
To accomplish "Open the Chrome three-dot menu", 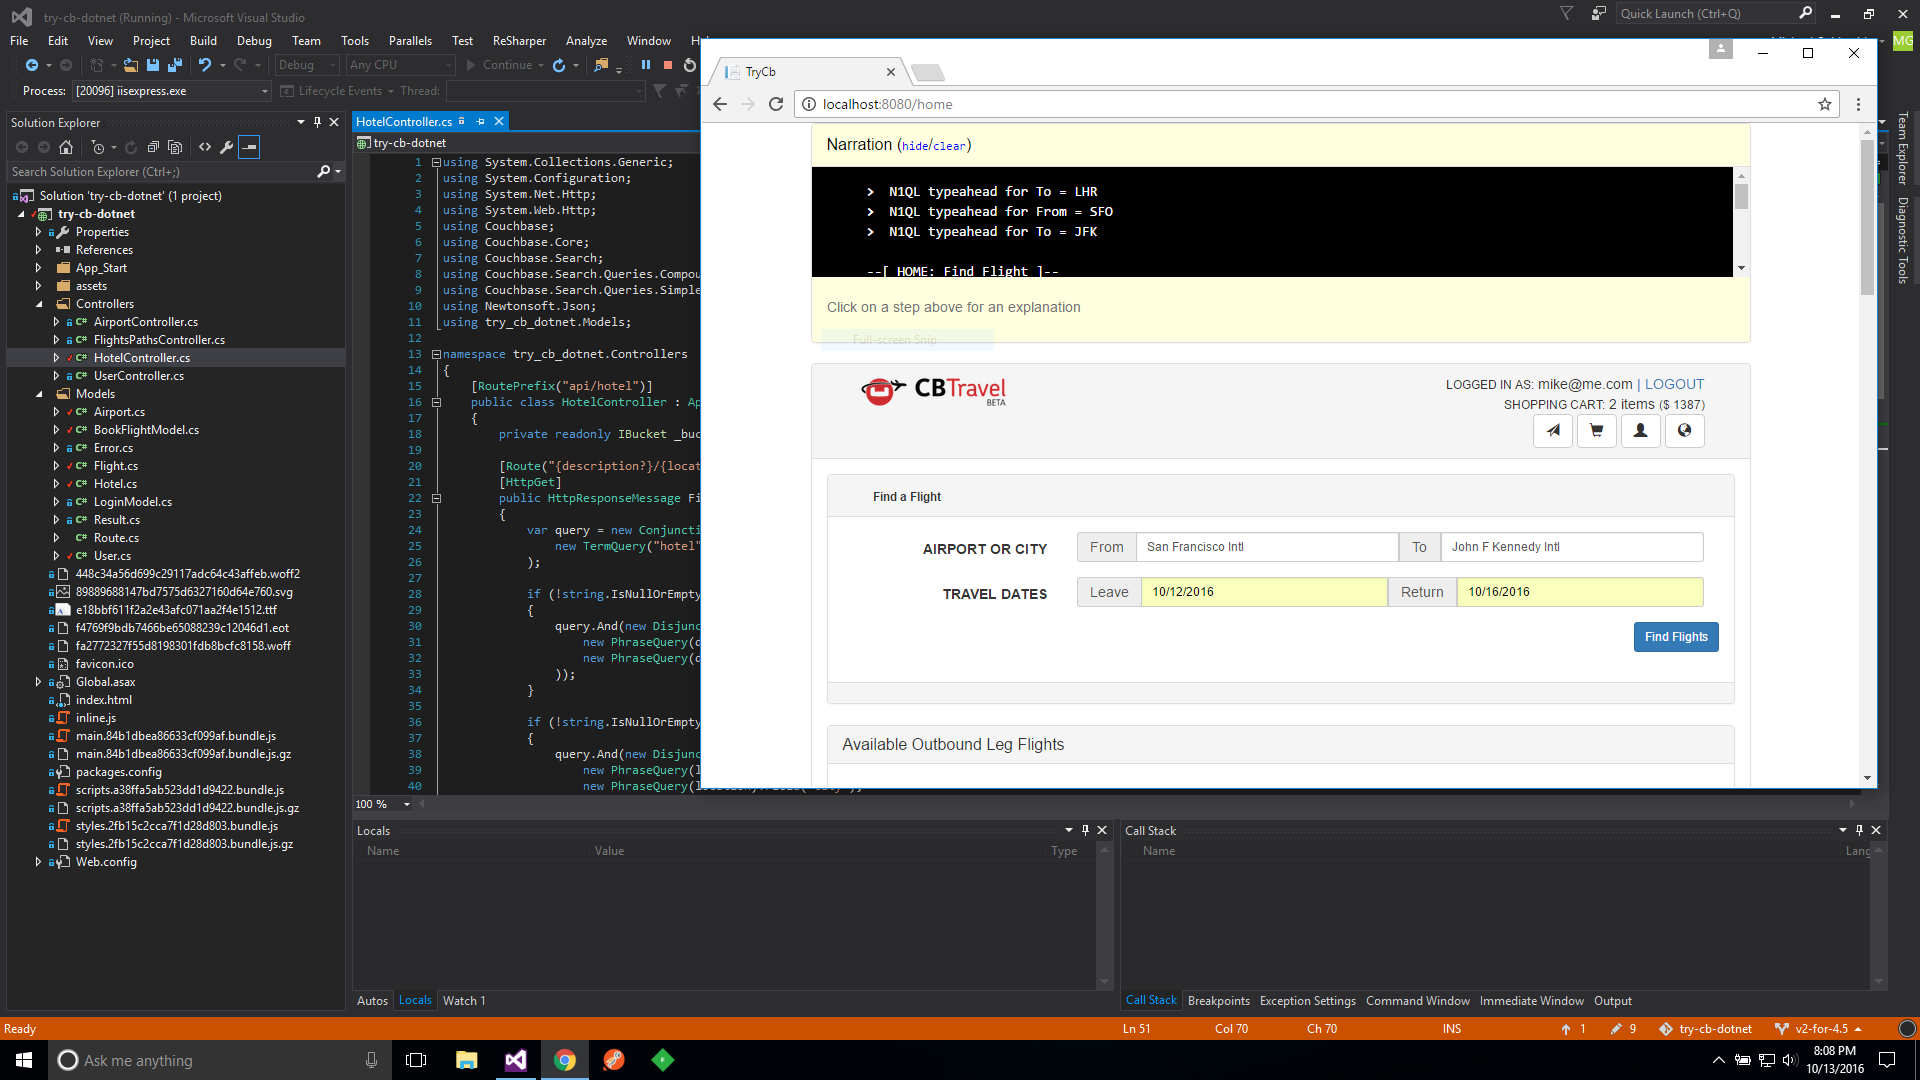I will (x=1859, y=104).
